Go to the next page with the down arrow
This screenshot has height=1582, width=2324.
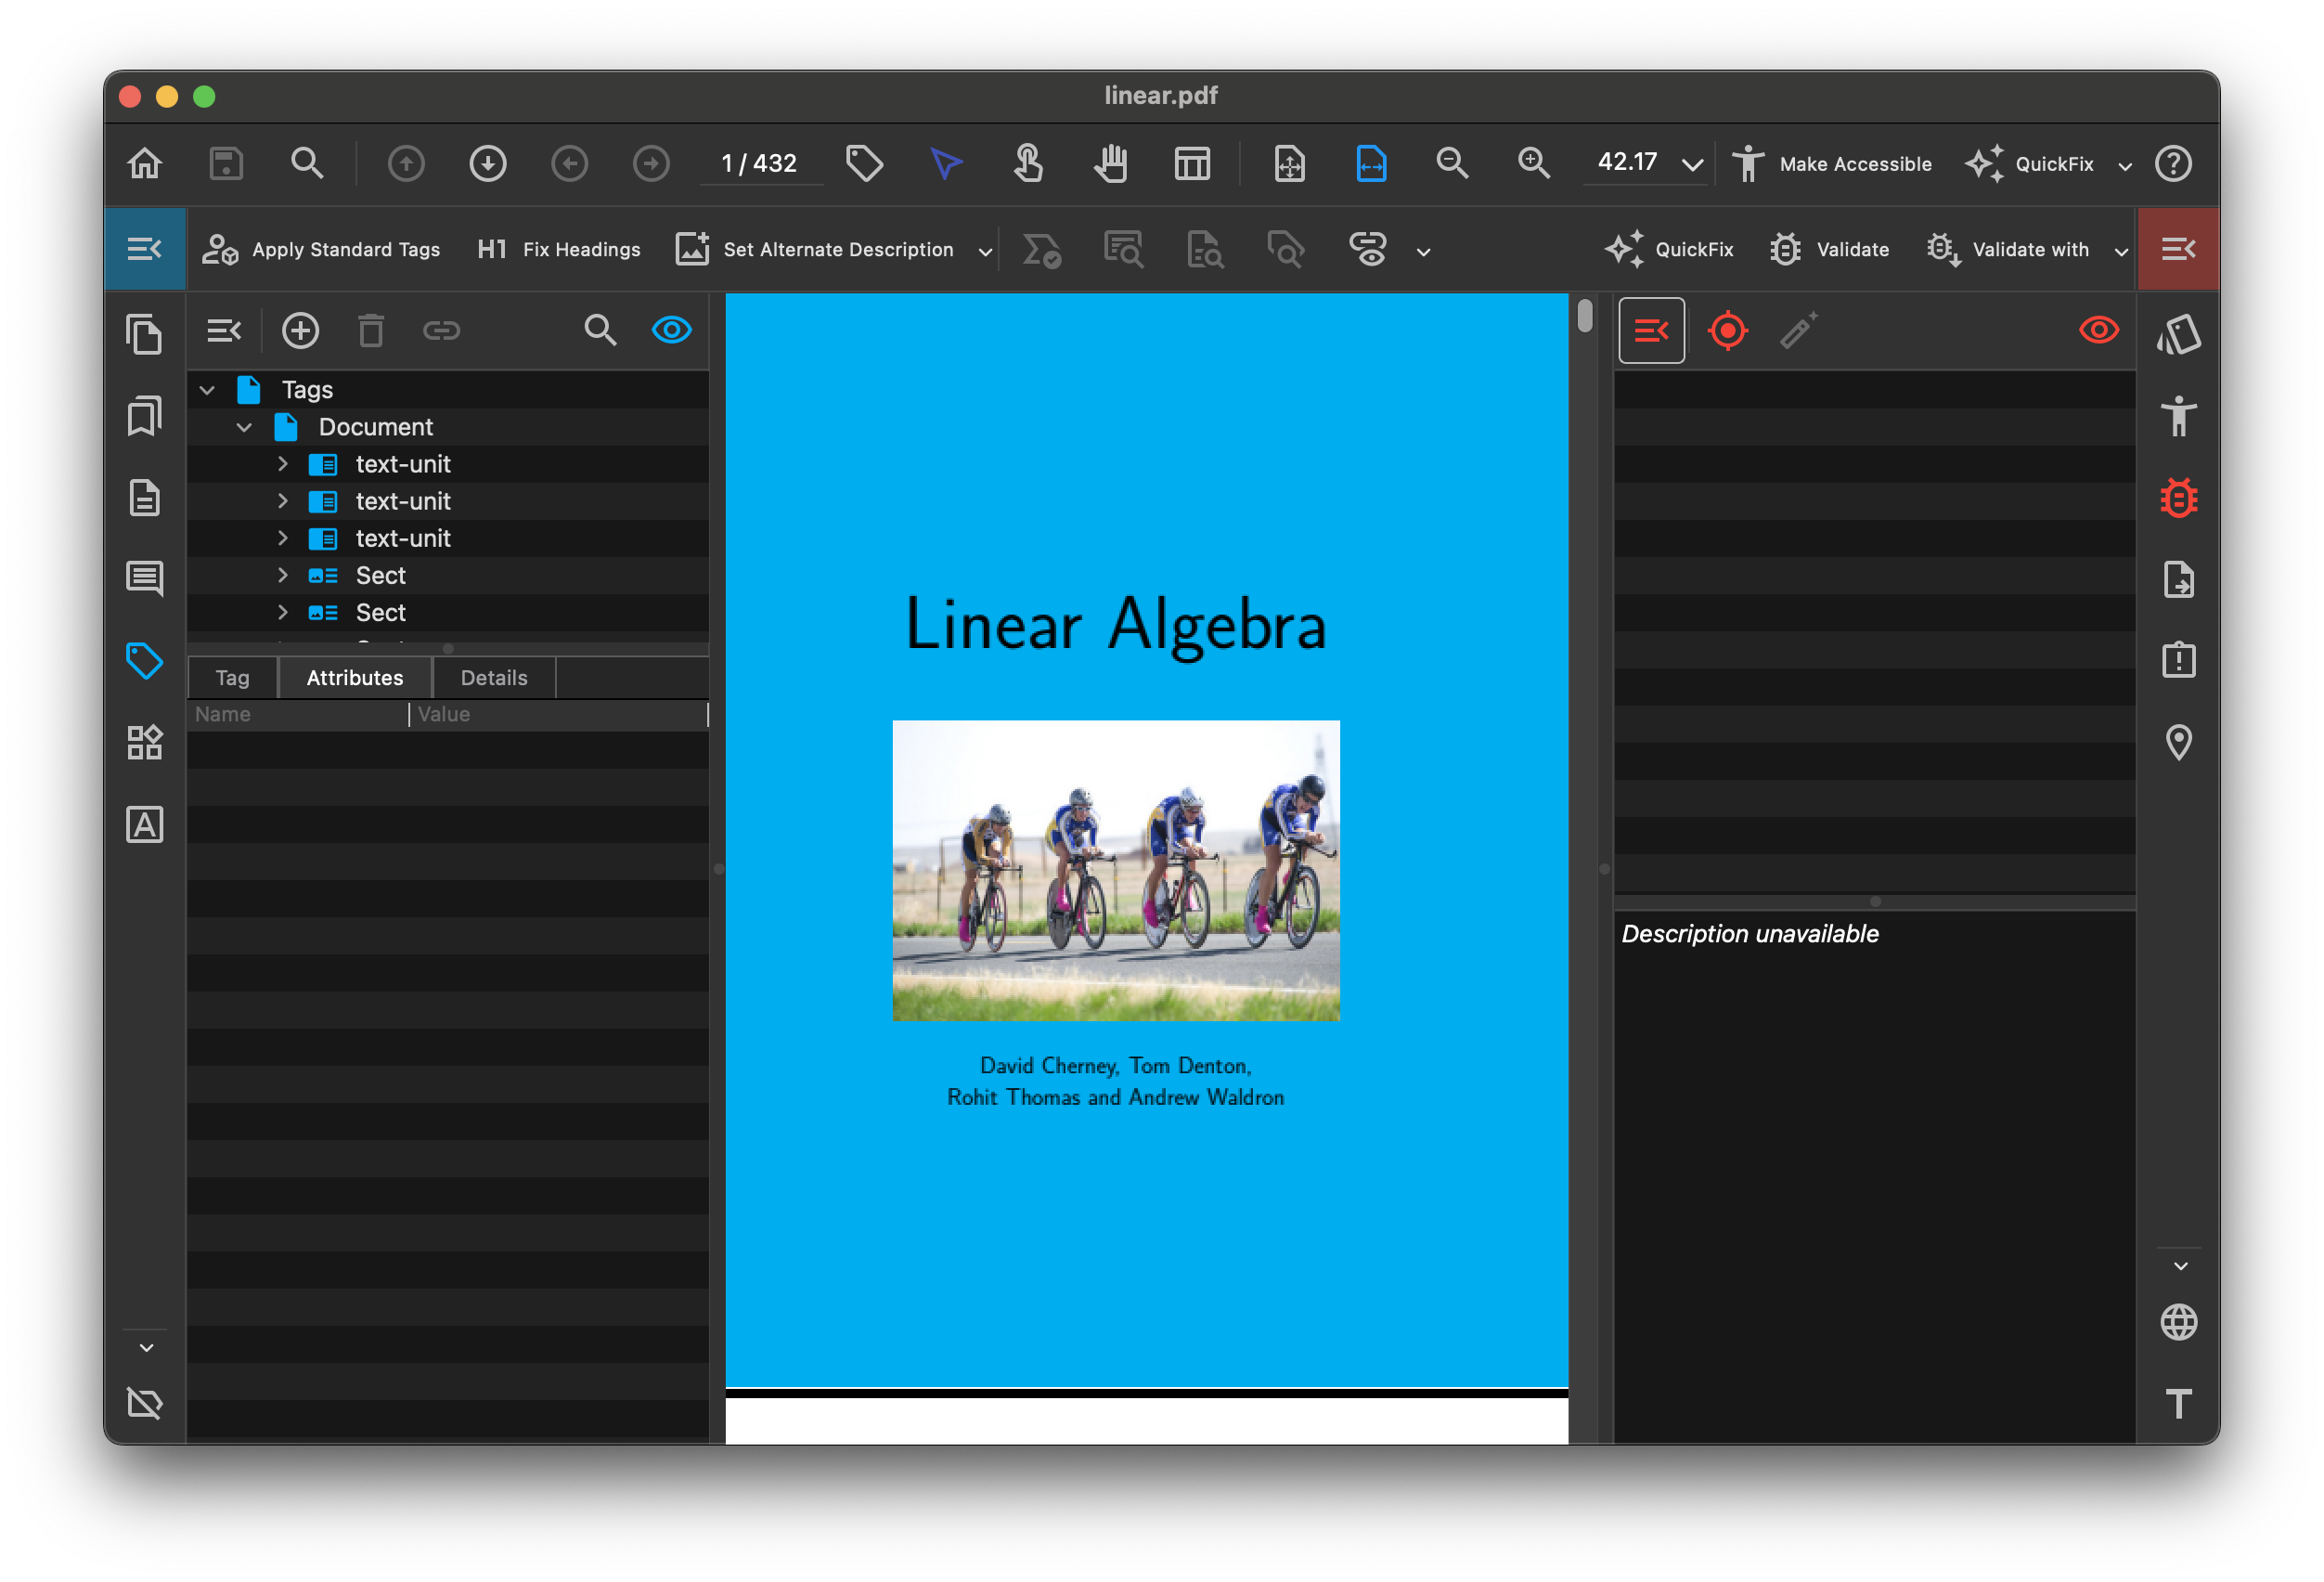click(488, 163)
